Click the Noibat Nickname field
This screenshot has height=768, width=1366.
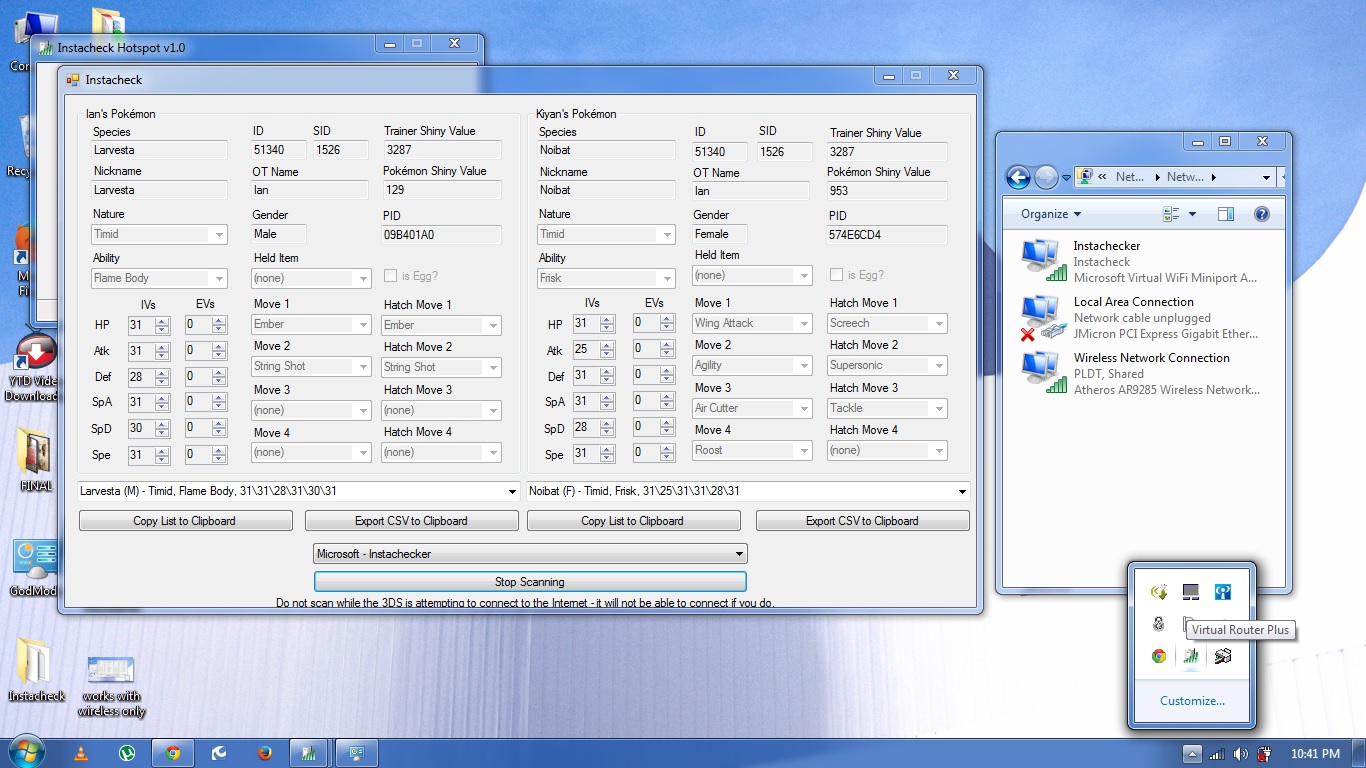(606, 190)
